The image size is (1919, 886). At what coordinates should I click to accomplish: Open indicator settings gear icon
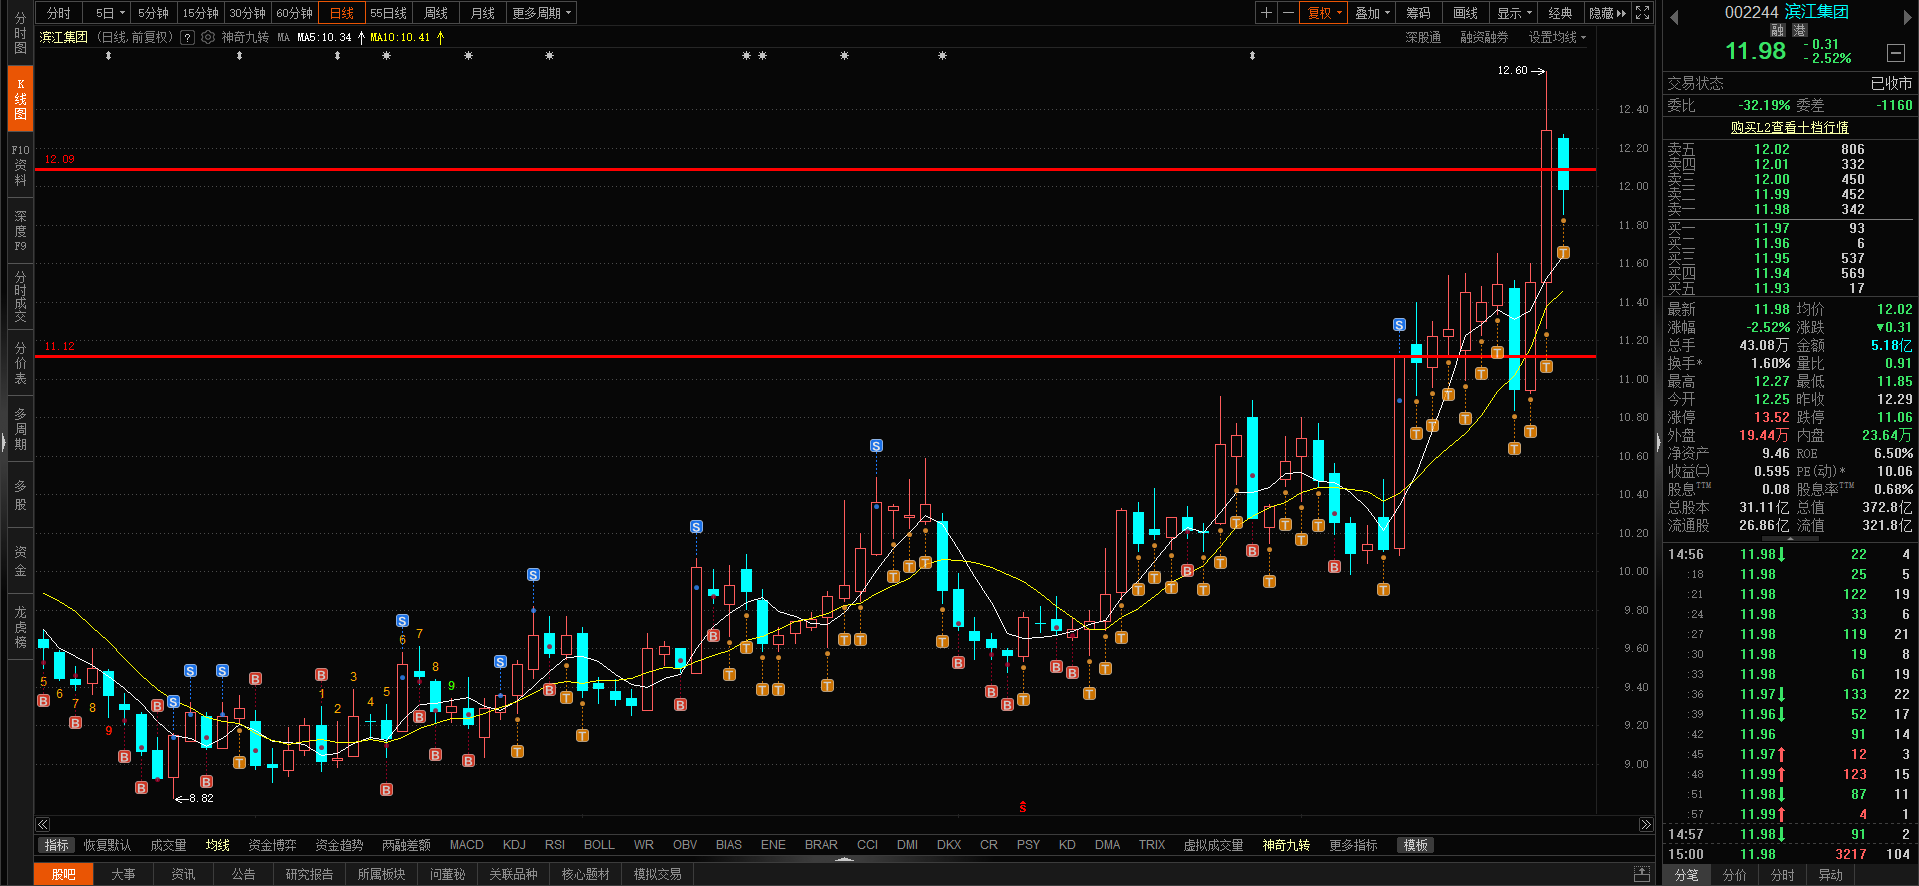[208, 37]
